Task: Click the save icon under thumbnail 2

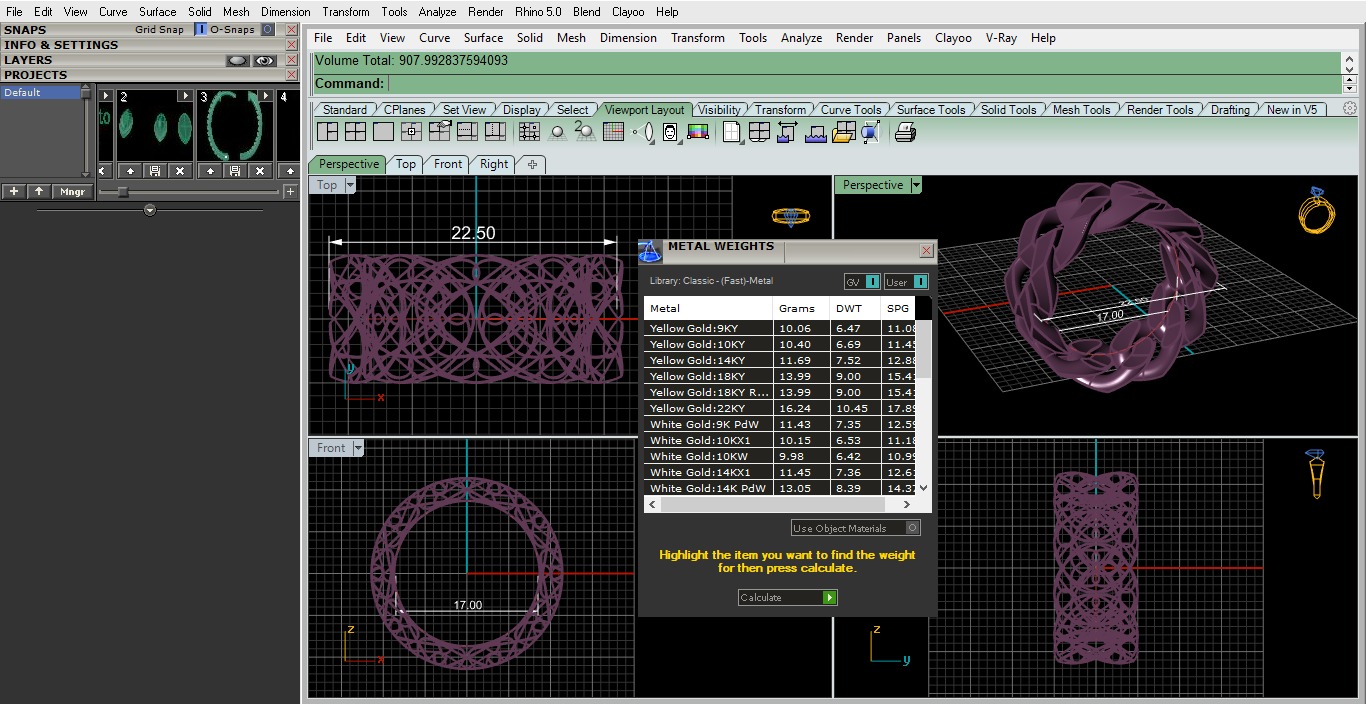Action: point(155,171)
